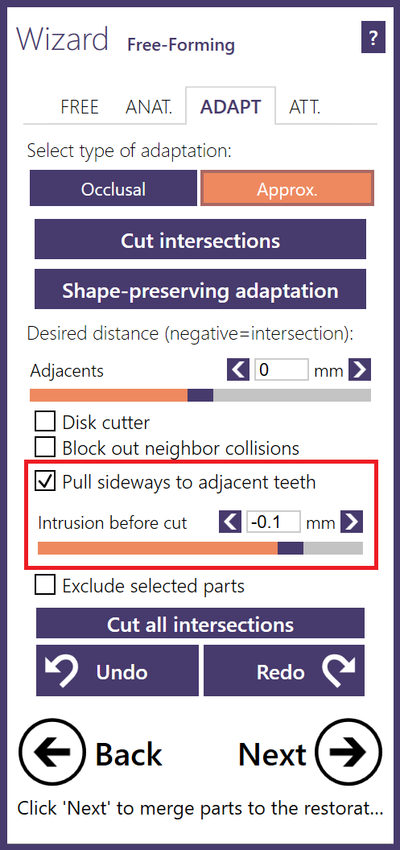The width and height of the screenshot is (400, 850).
Task: Decrease Intrusion before cut value arrow
Action: pyautogui.click(x=230, y=523)
